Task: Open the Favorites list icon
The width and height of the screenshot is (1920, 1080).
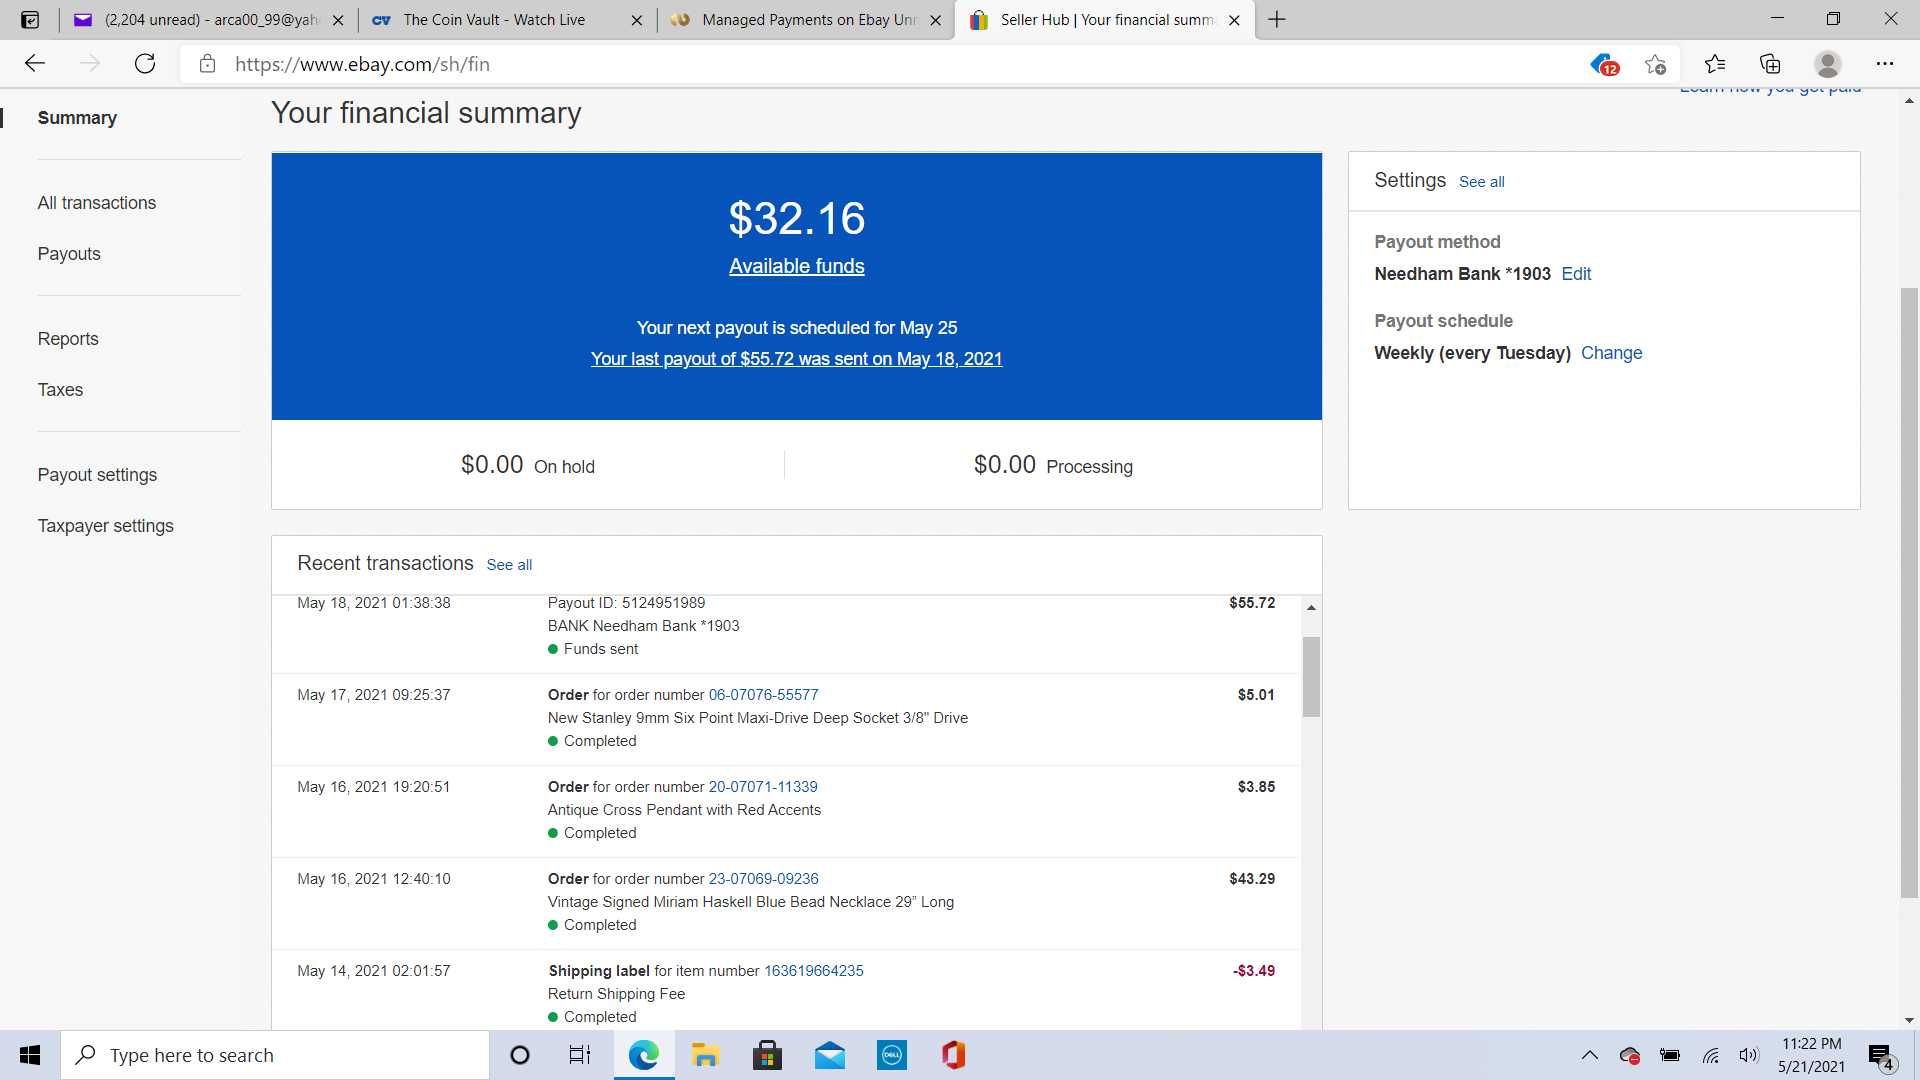Action: [x=1715, y=64]
